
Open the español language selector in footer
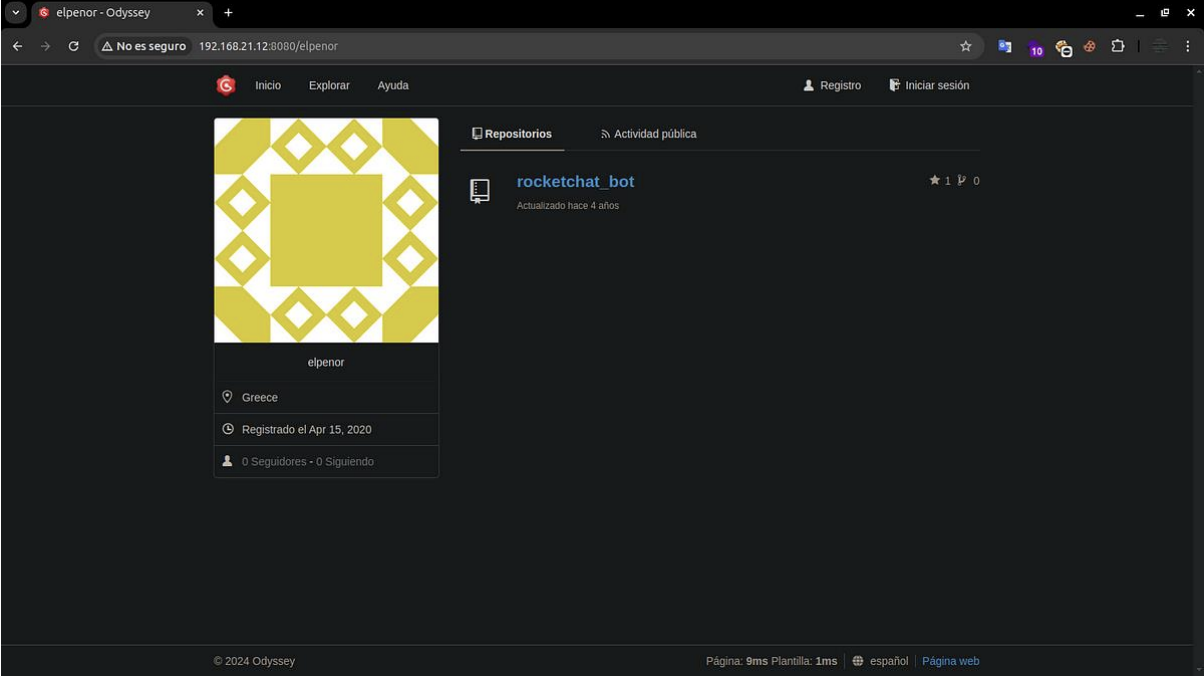coord(880,661)
